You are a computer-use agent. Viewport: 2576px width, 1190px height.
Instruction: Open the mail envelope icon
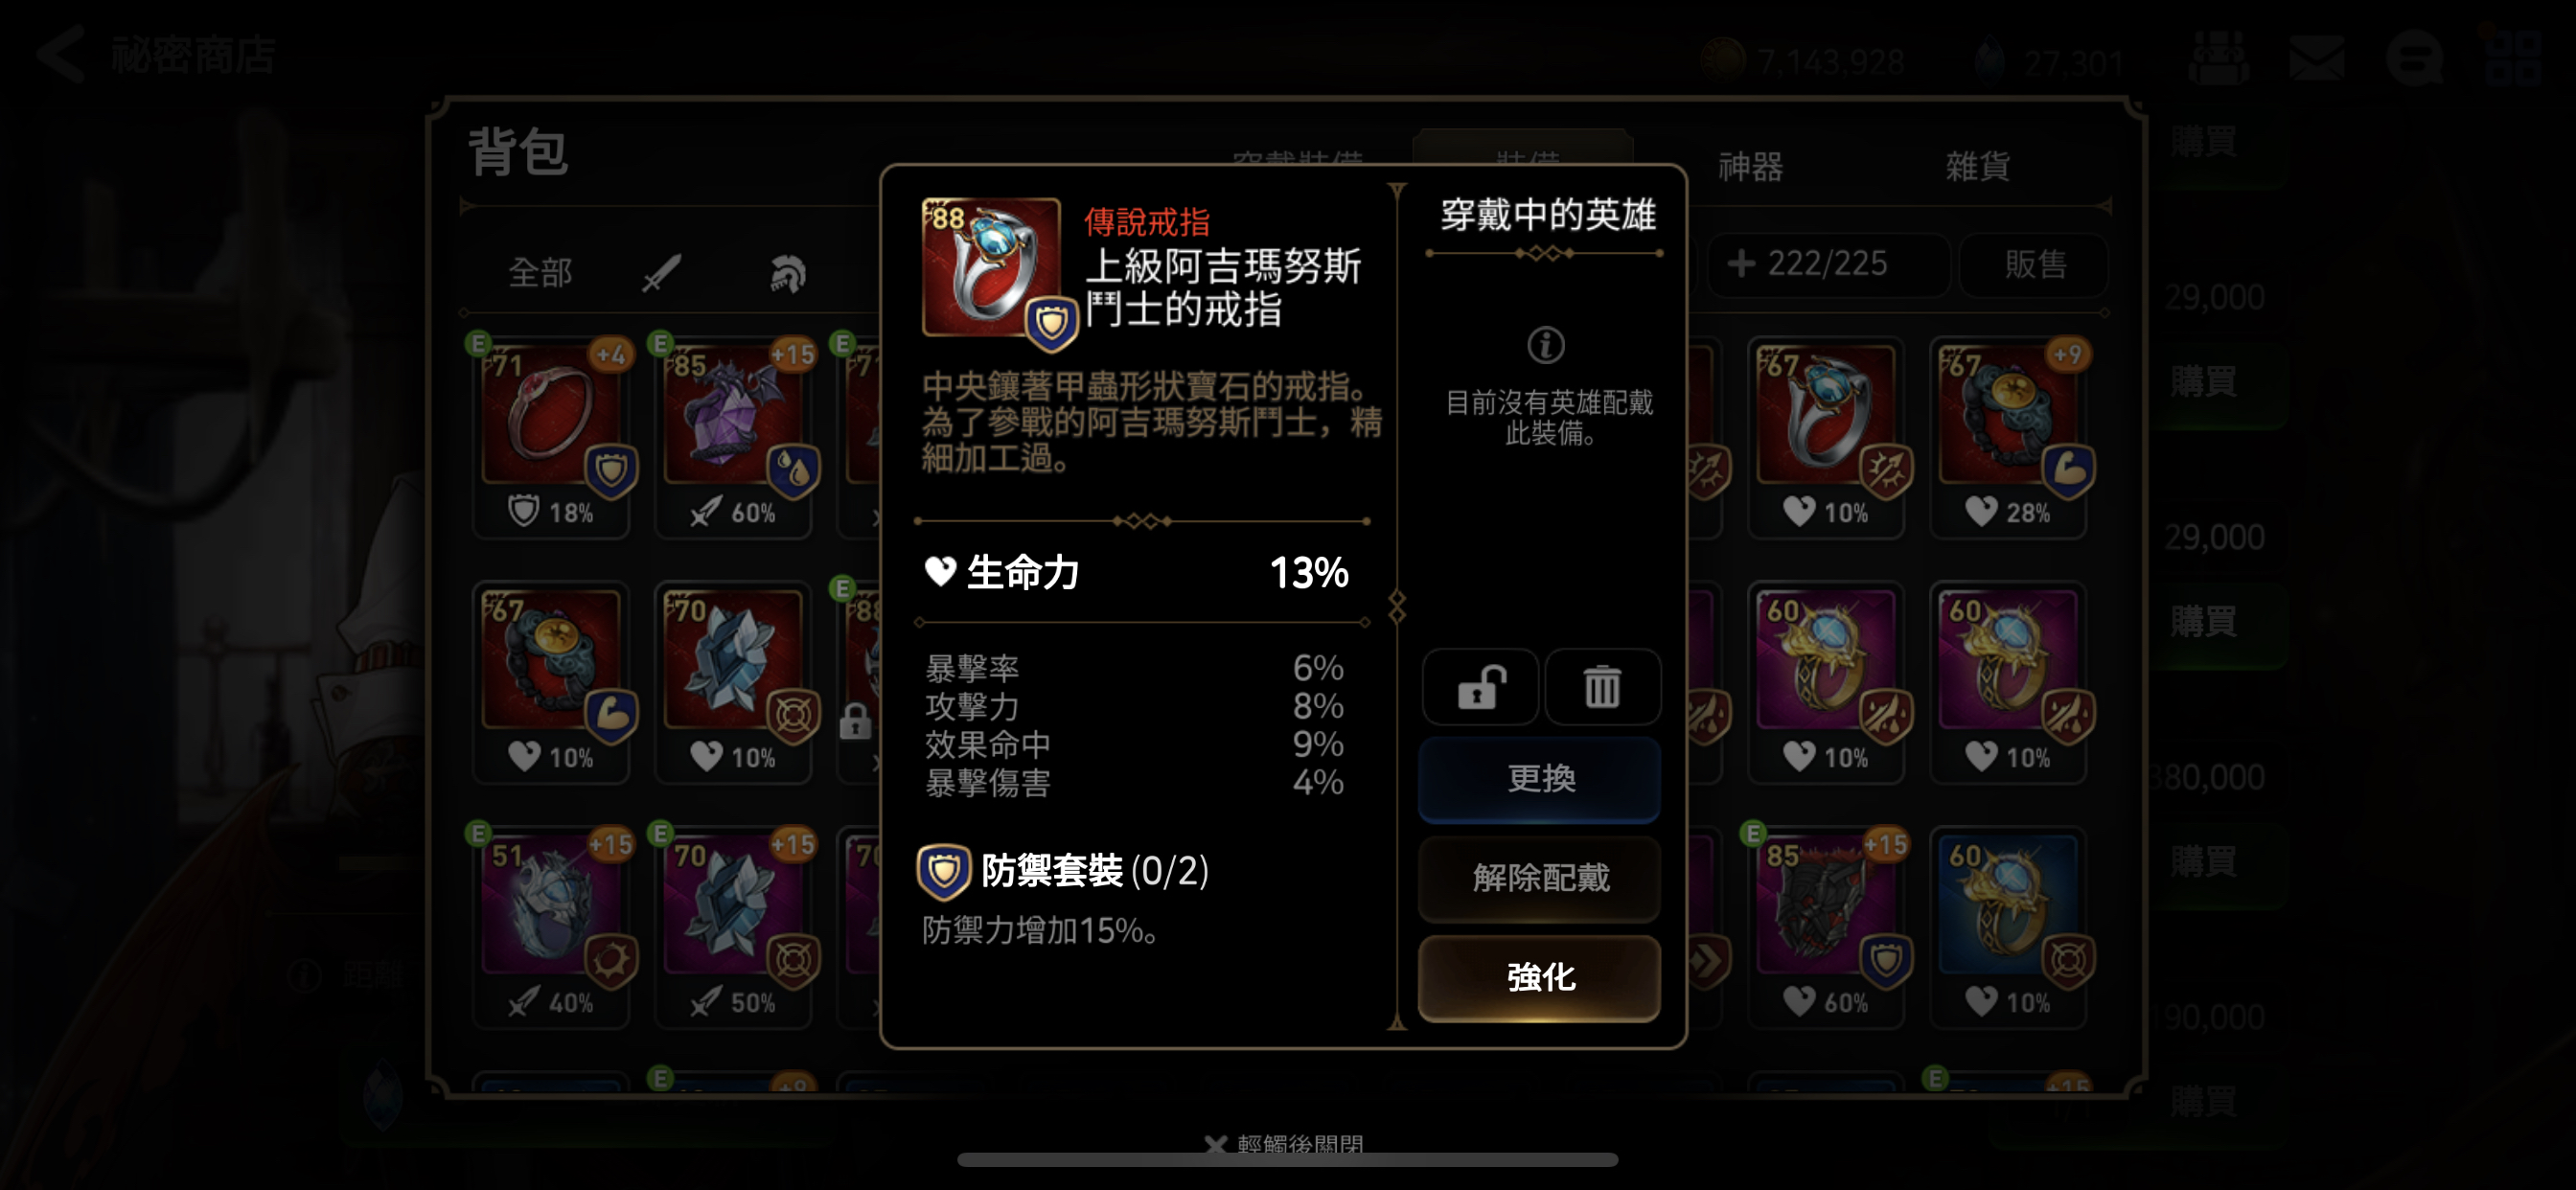[2316, 58]
